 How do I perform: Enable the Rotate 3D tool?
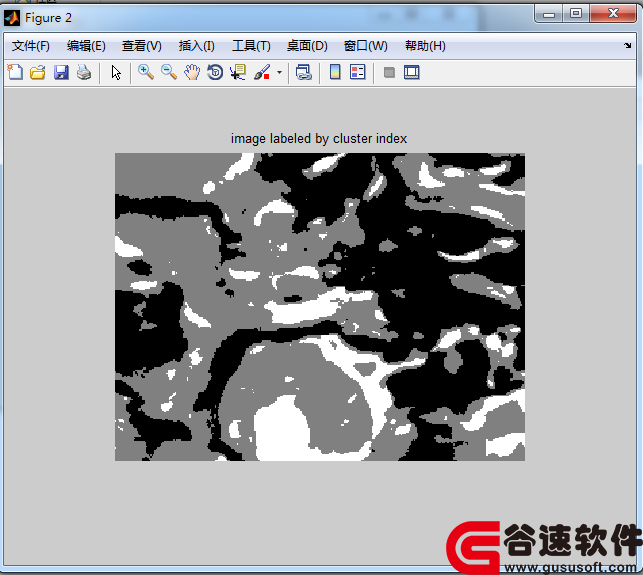[215, 73]
